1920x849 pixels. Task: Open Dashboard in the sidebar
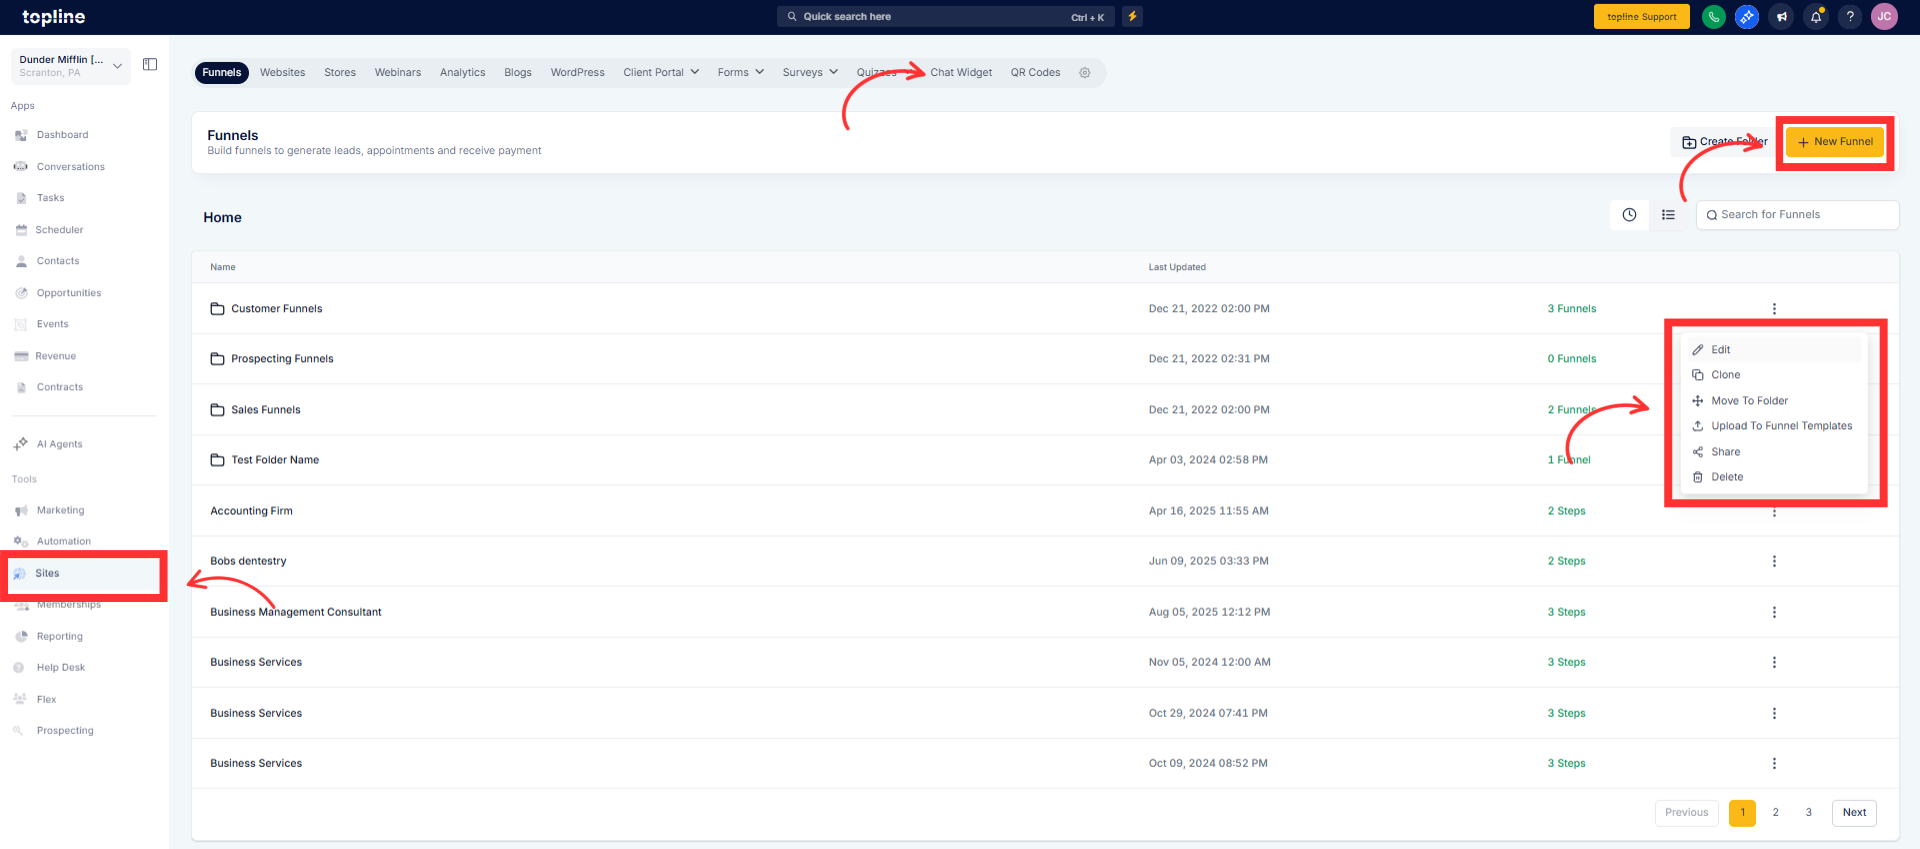pos(62,135)
